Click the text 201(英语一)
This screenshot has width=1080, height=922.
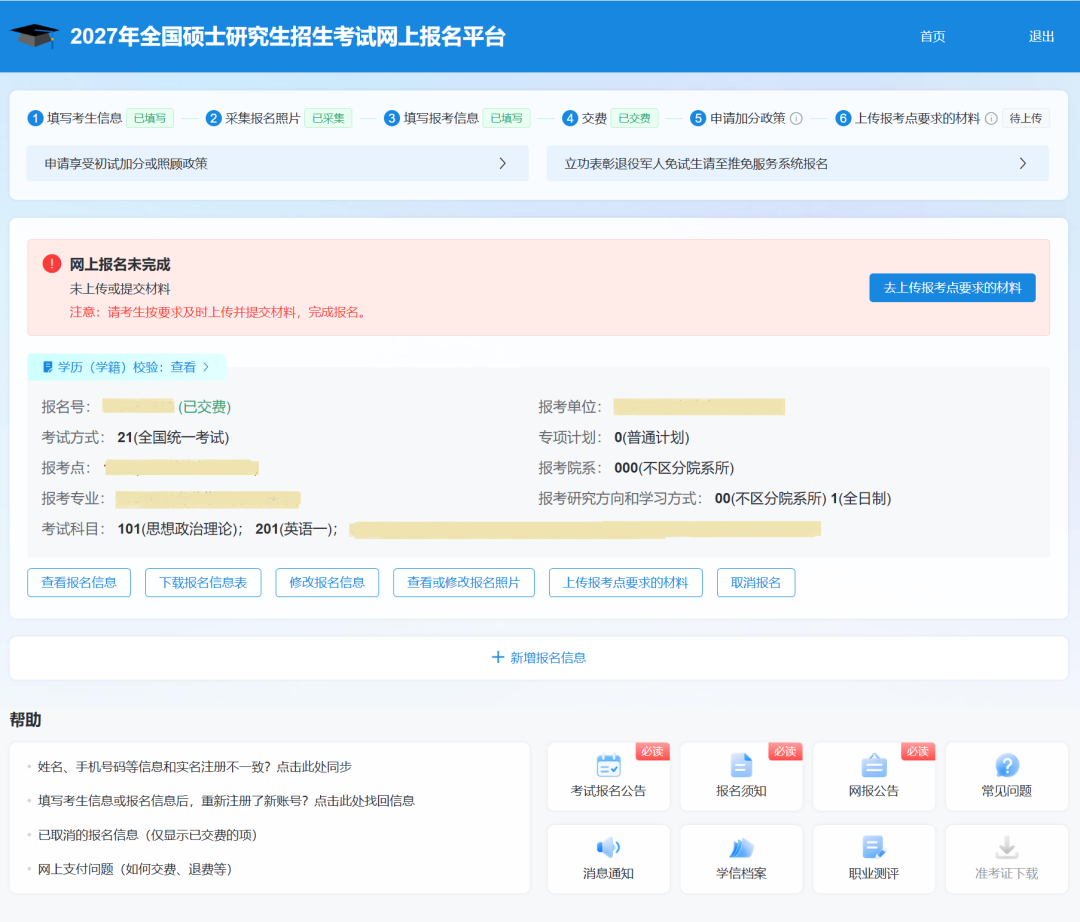point(295,529)
